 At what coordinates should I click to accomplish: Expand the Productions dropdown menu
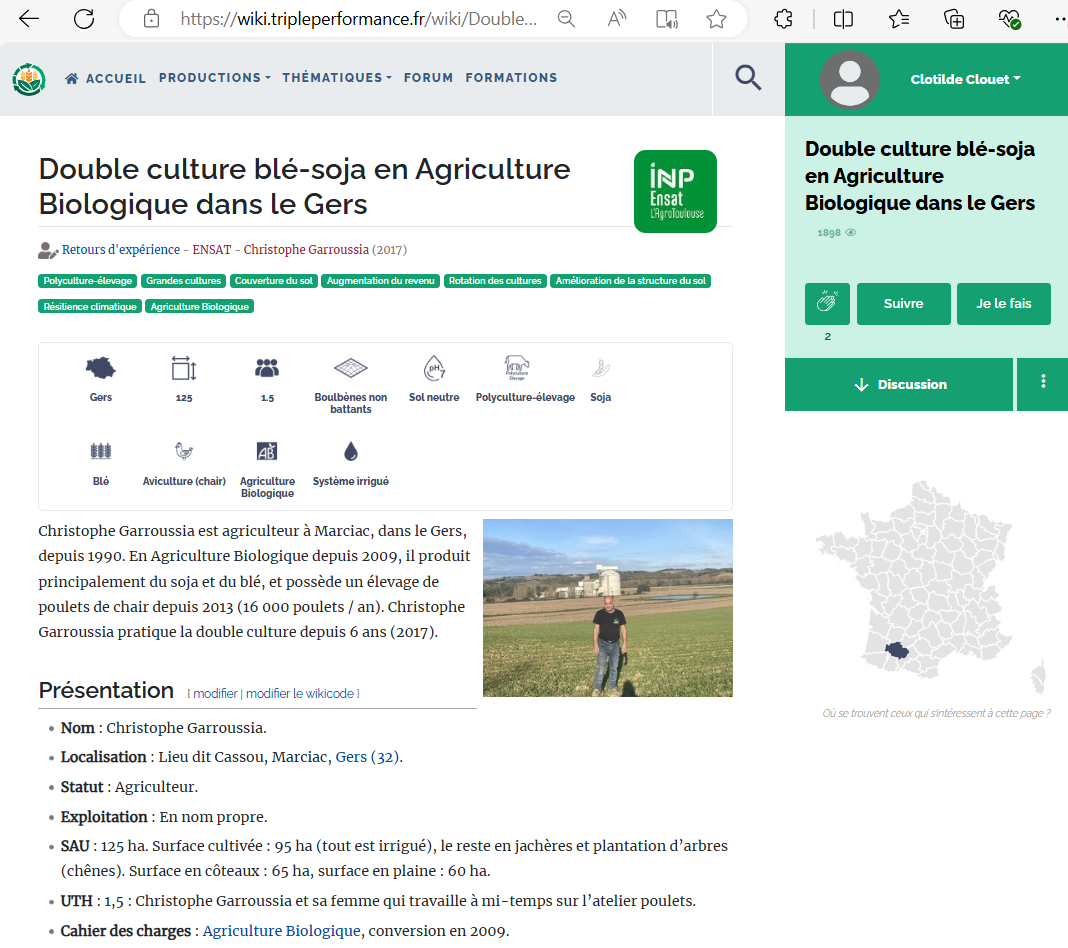point(214,78)
